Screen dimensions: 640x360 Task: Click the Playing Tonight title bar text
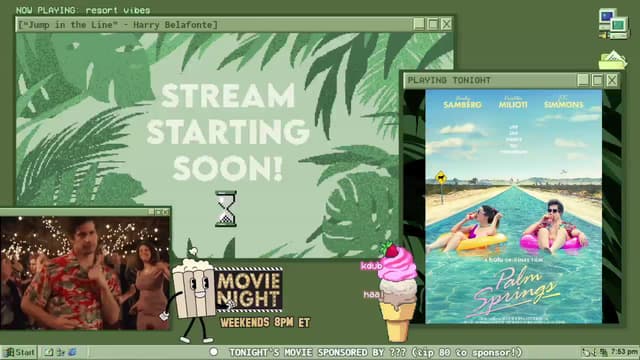(x=449, y=80)
